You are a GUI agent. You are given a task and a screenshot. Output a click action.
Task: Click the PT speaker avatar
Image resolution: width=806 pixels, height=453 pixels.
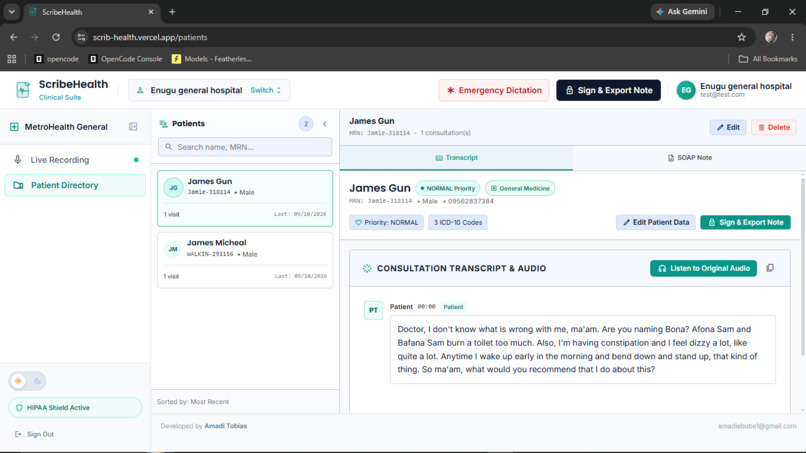click(x=373, y=310)
